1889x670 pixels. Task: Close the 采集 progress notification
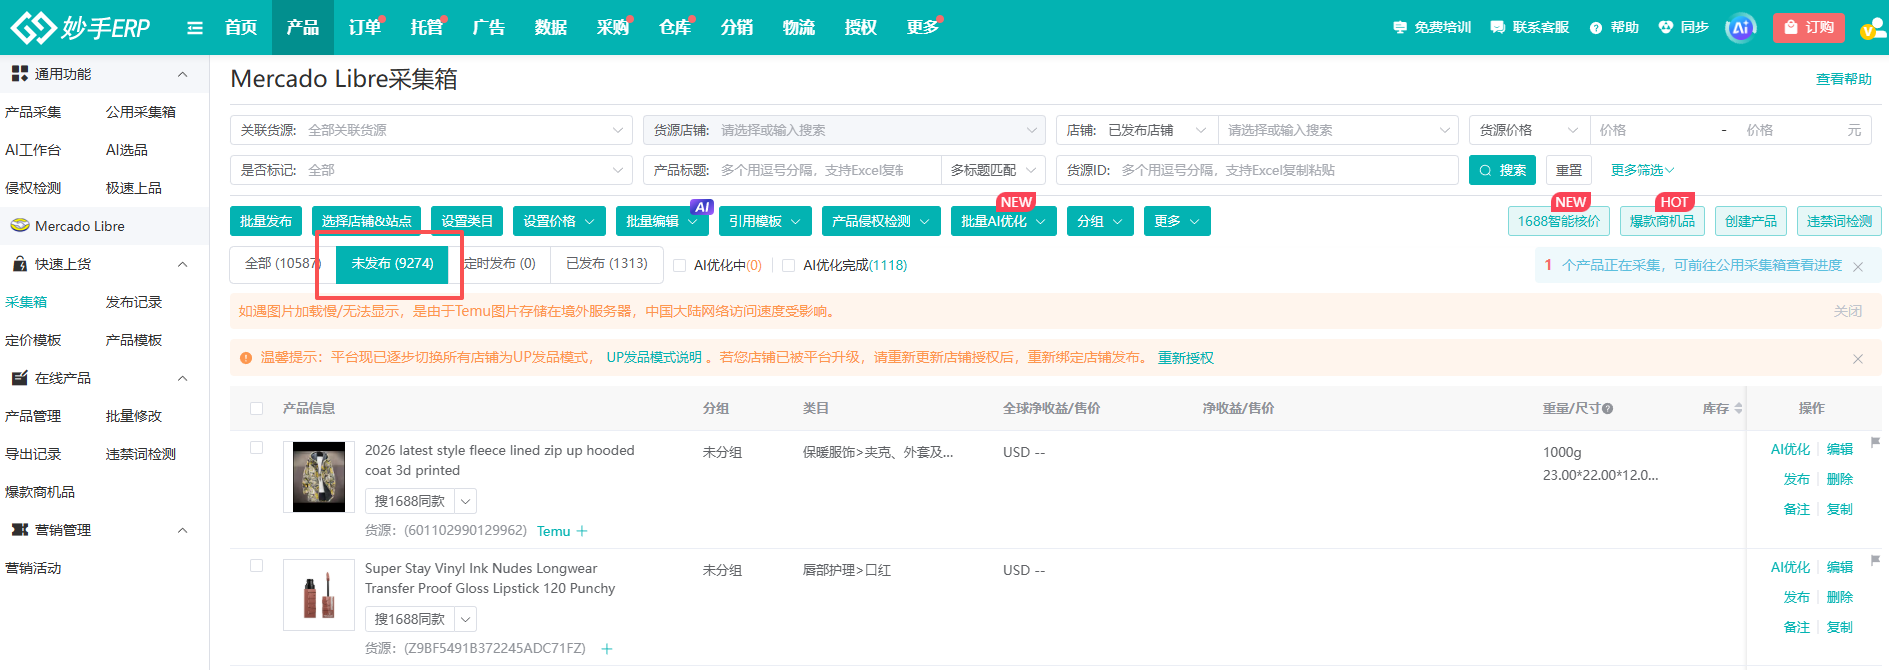[1858, 266]
